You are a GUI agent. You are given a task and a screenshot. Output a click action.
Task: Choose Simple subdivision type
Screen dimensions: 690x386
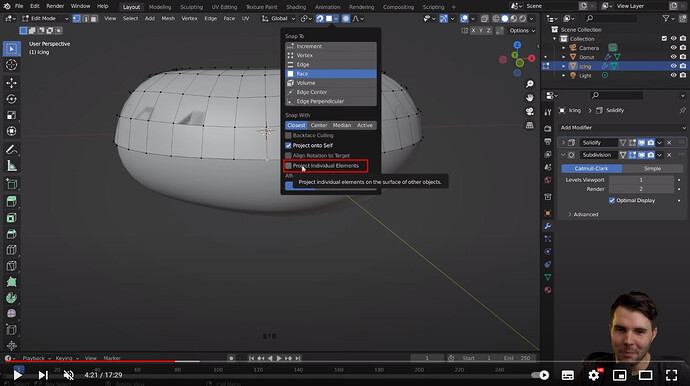coord(652,169)
